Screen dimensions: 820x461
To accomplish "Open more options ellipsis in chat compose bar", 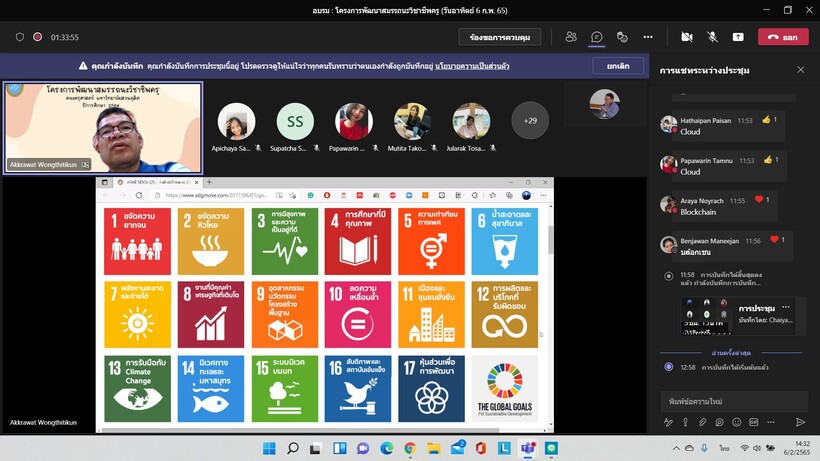I will [x=771, y=422].
